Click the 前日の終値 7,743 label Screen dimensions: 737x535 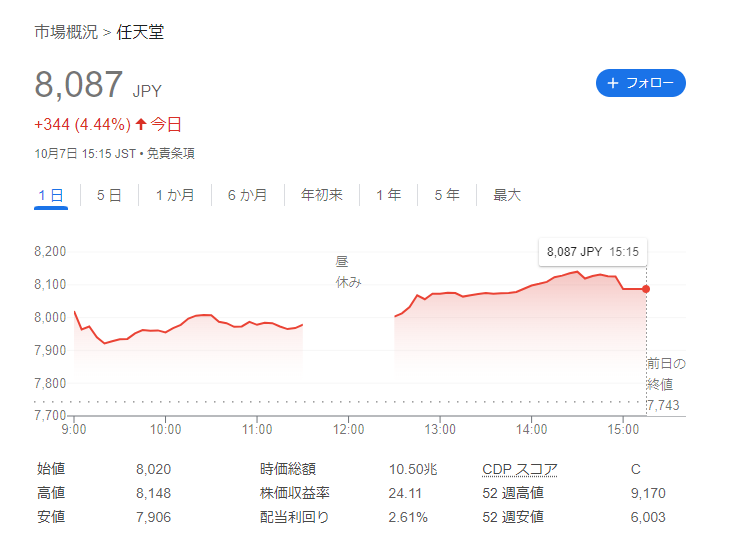click(x=666, y=384)
